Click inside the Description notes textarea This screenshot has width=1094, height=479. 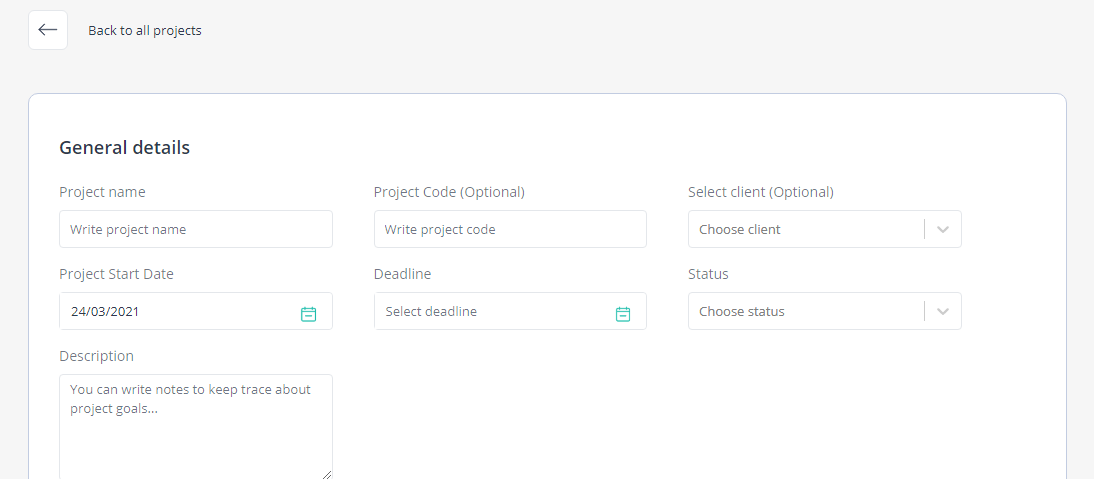pyautogui.click(x=196, y=427)
